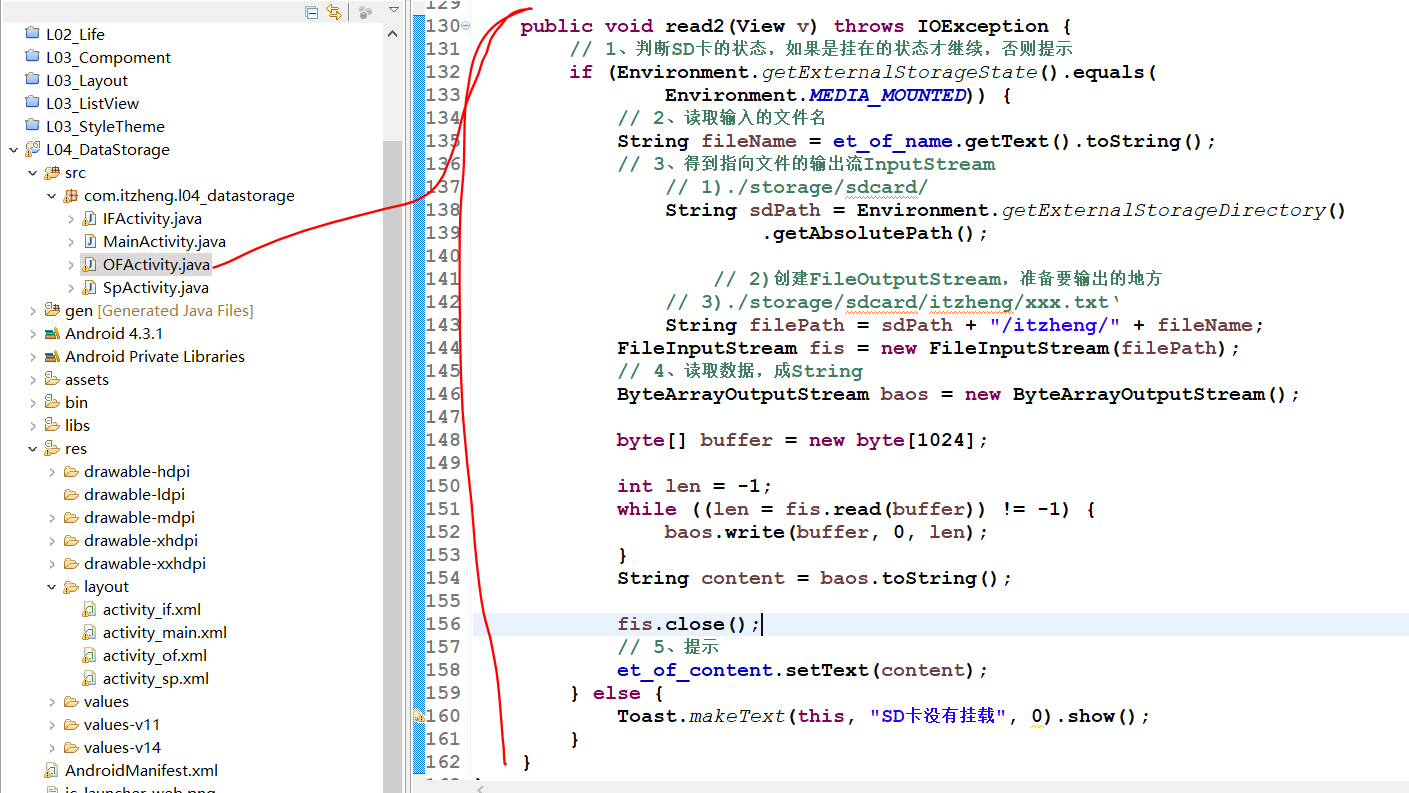
Task: Click the Android 4.3.1 library icon
Action: point(52,333)
